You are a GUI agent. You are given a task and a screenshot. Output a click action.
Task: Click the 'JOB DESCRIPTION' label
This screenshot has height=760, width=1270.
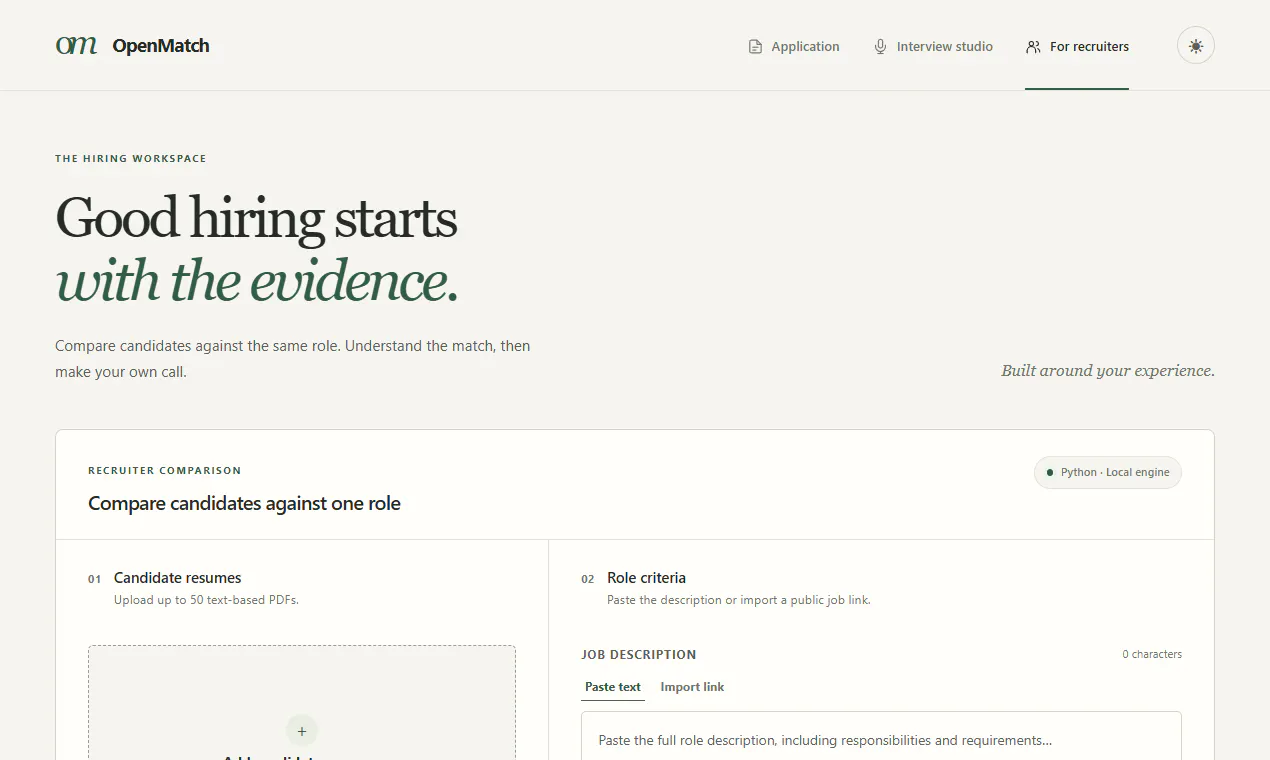[639, 655]
